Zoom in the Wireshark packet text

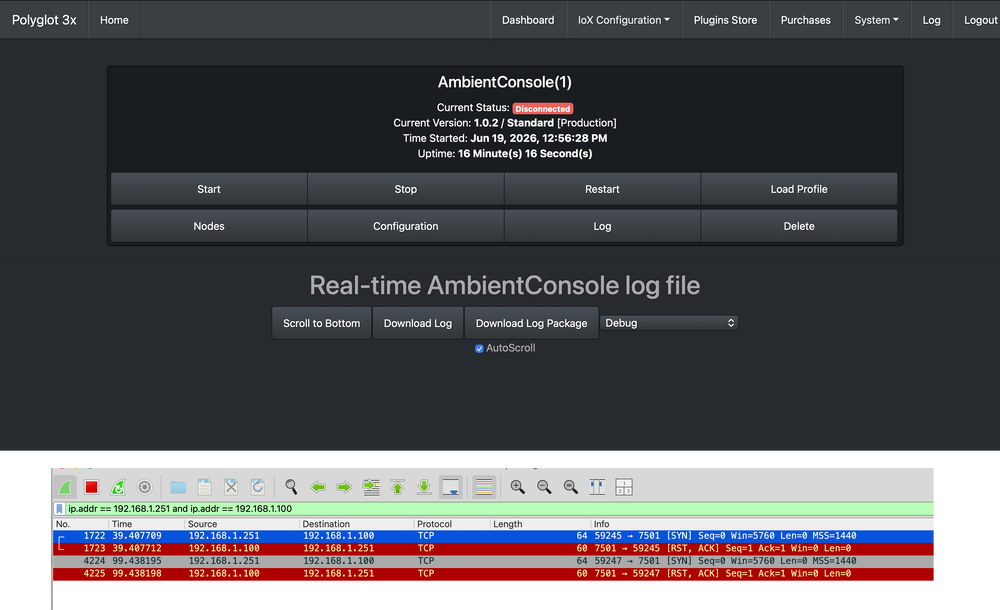[x=517, y=487]
